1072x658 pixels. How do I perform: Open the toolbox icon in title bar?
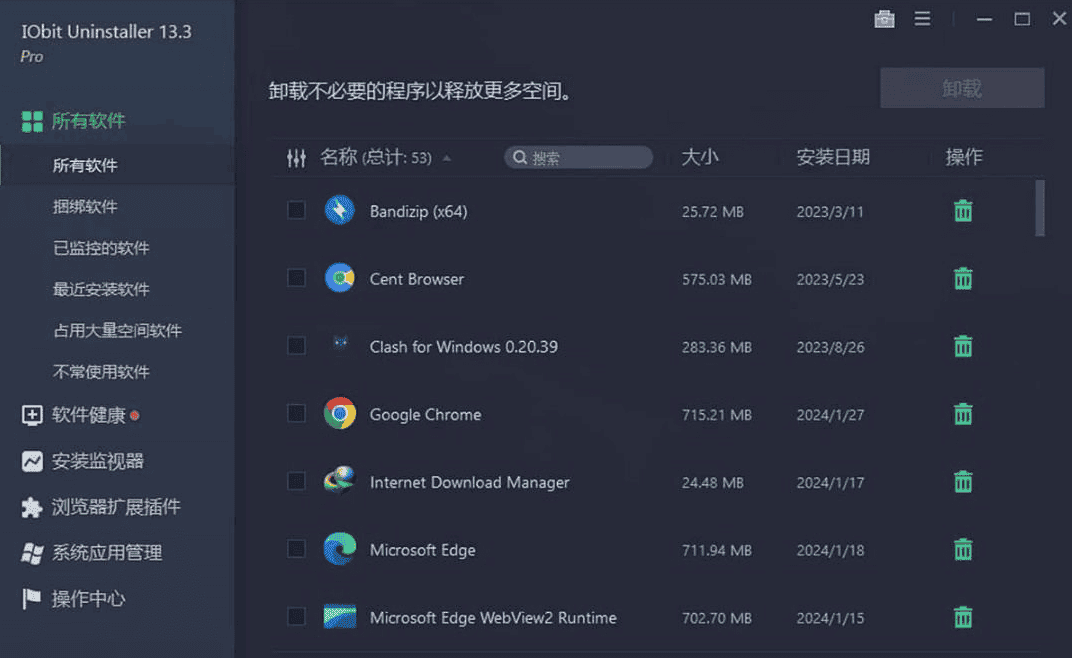pyautogui.click(x=884, y=19)
